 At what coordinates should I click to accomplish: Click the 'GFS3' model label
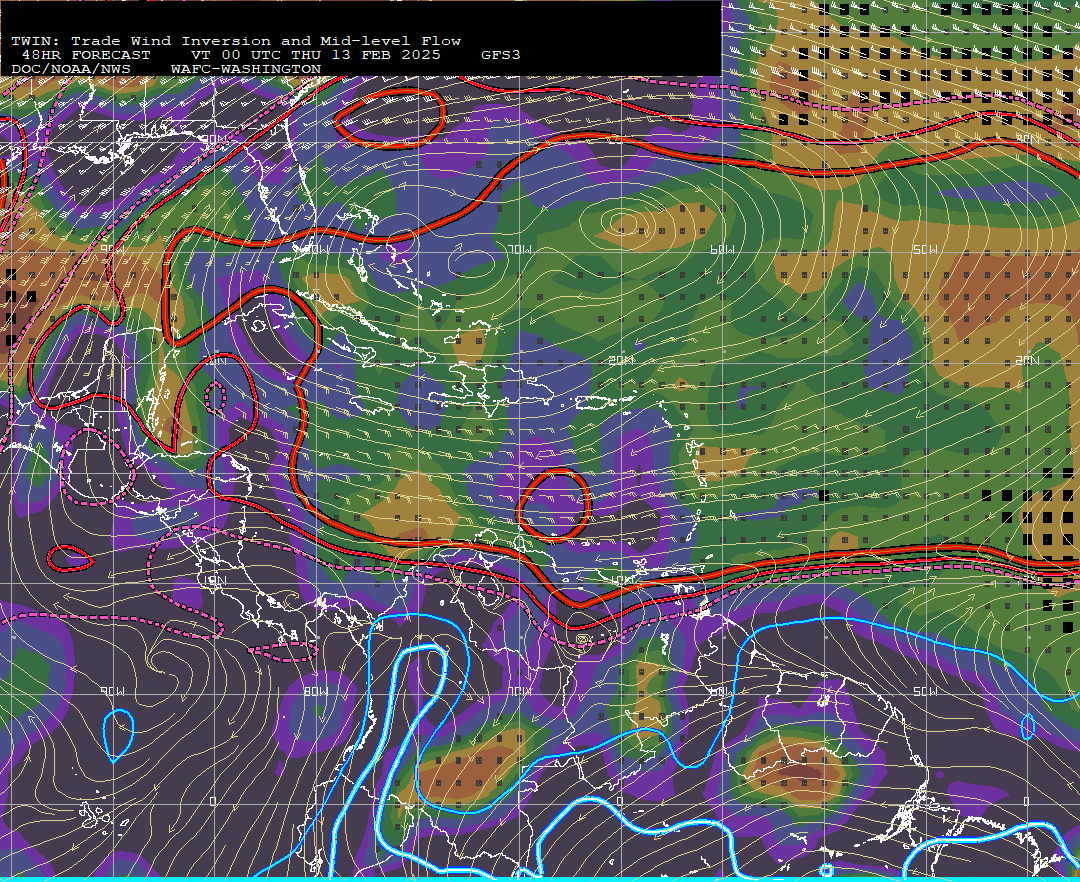500,55
